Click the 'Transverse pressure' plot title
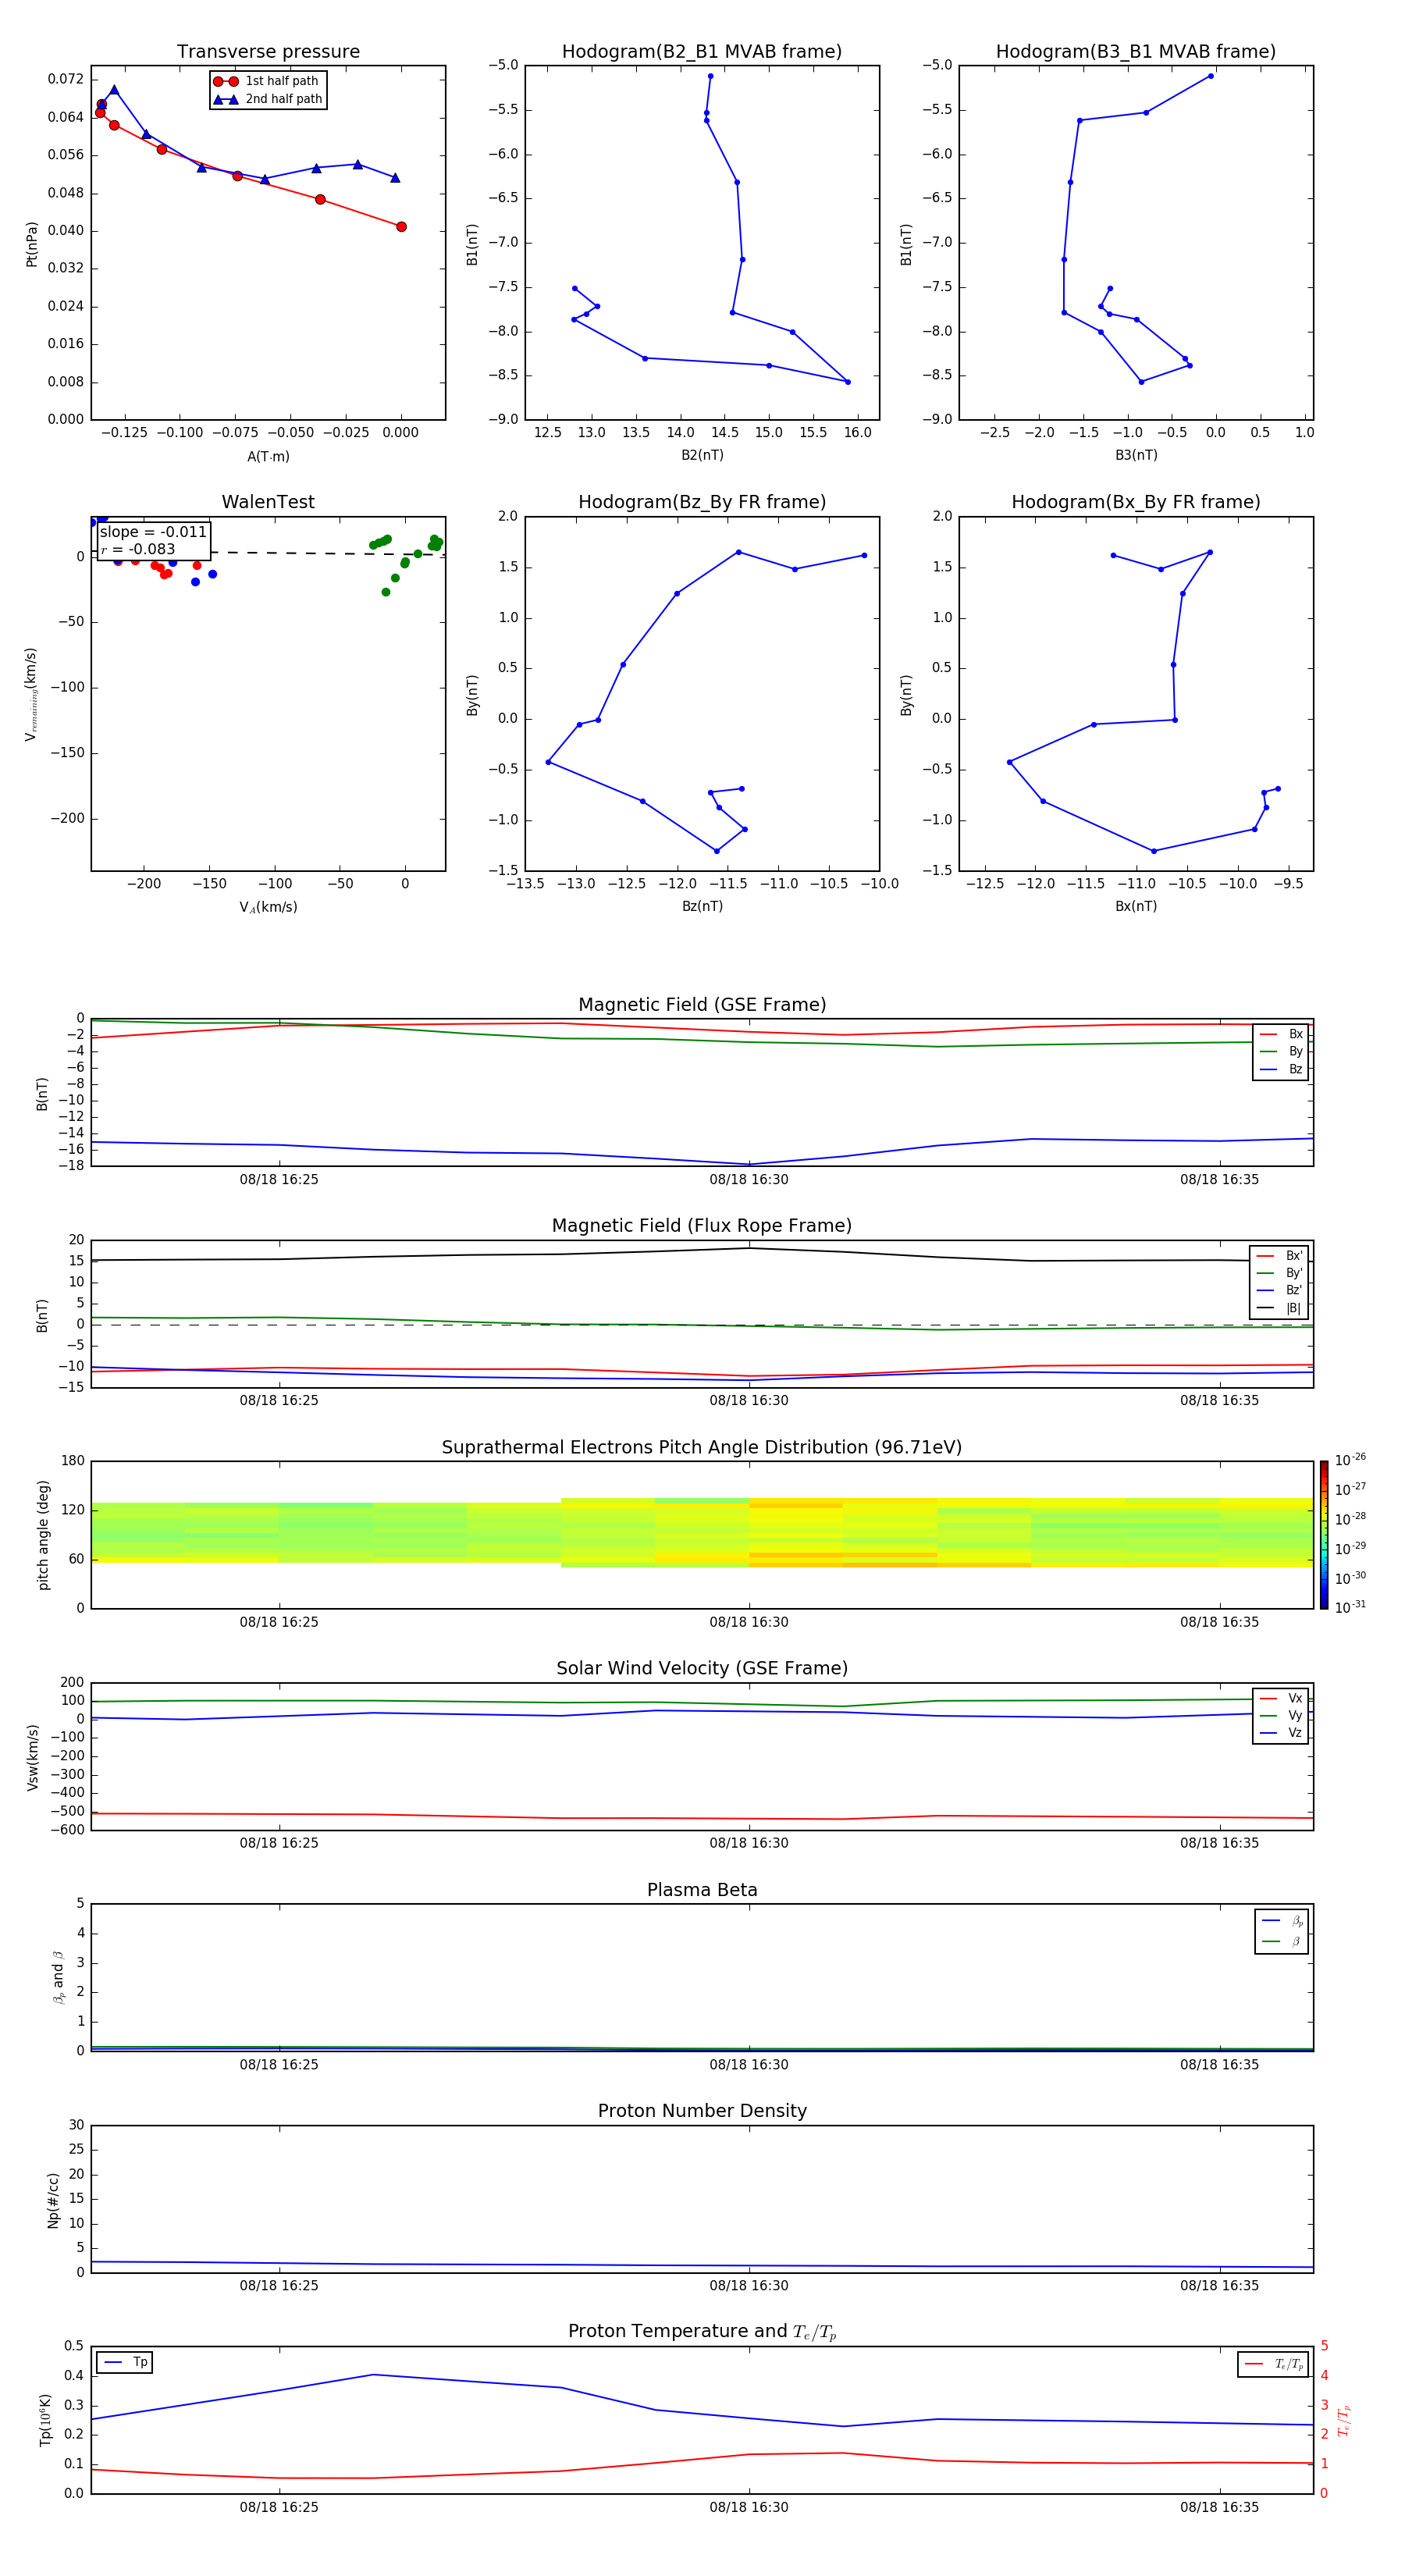 click(x=268, y=52)
